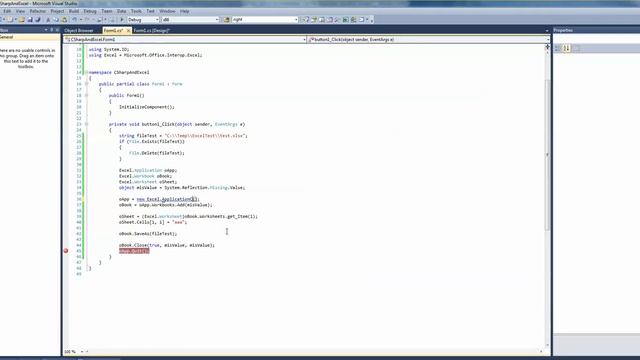This screenshot has height=360, width=640.
Task: Open the Refactor menu
Action: [x=38, y=11]
